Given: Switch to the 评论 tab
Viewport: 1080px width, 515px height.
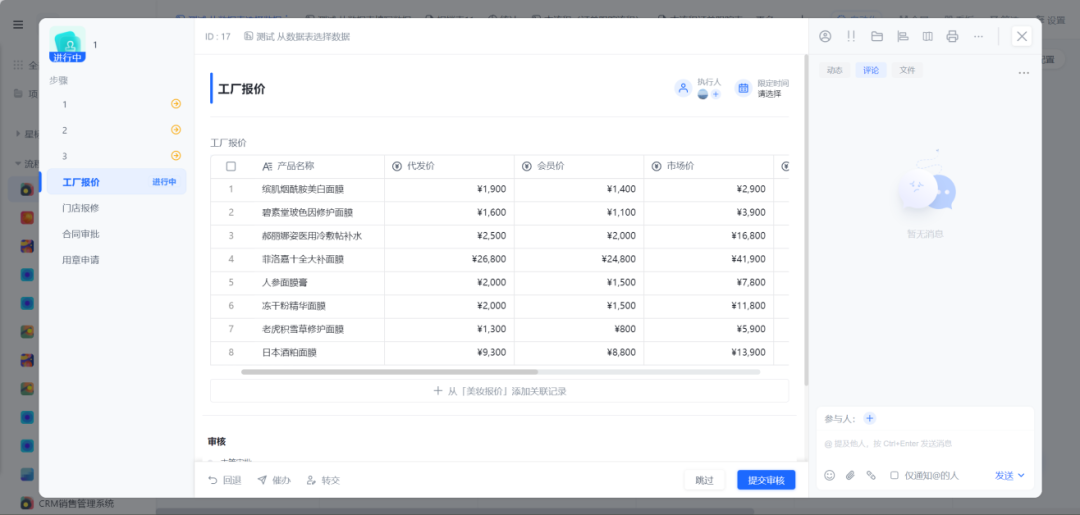Looking at the screenshot, I should pyautogui.click(x=871, y=70).
